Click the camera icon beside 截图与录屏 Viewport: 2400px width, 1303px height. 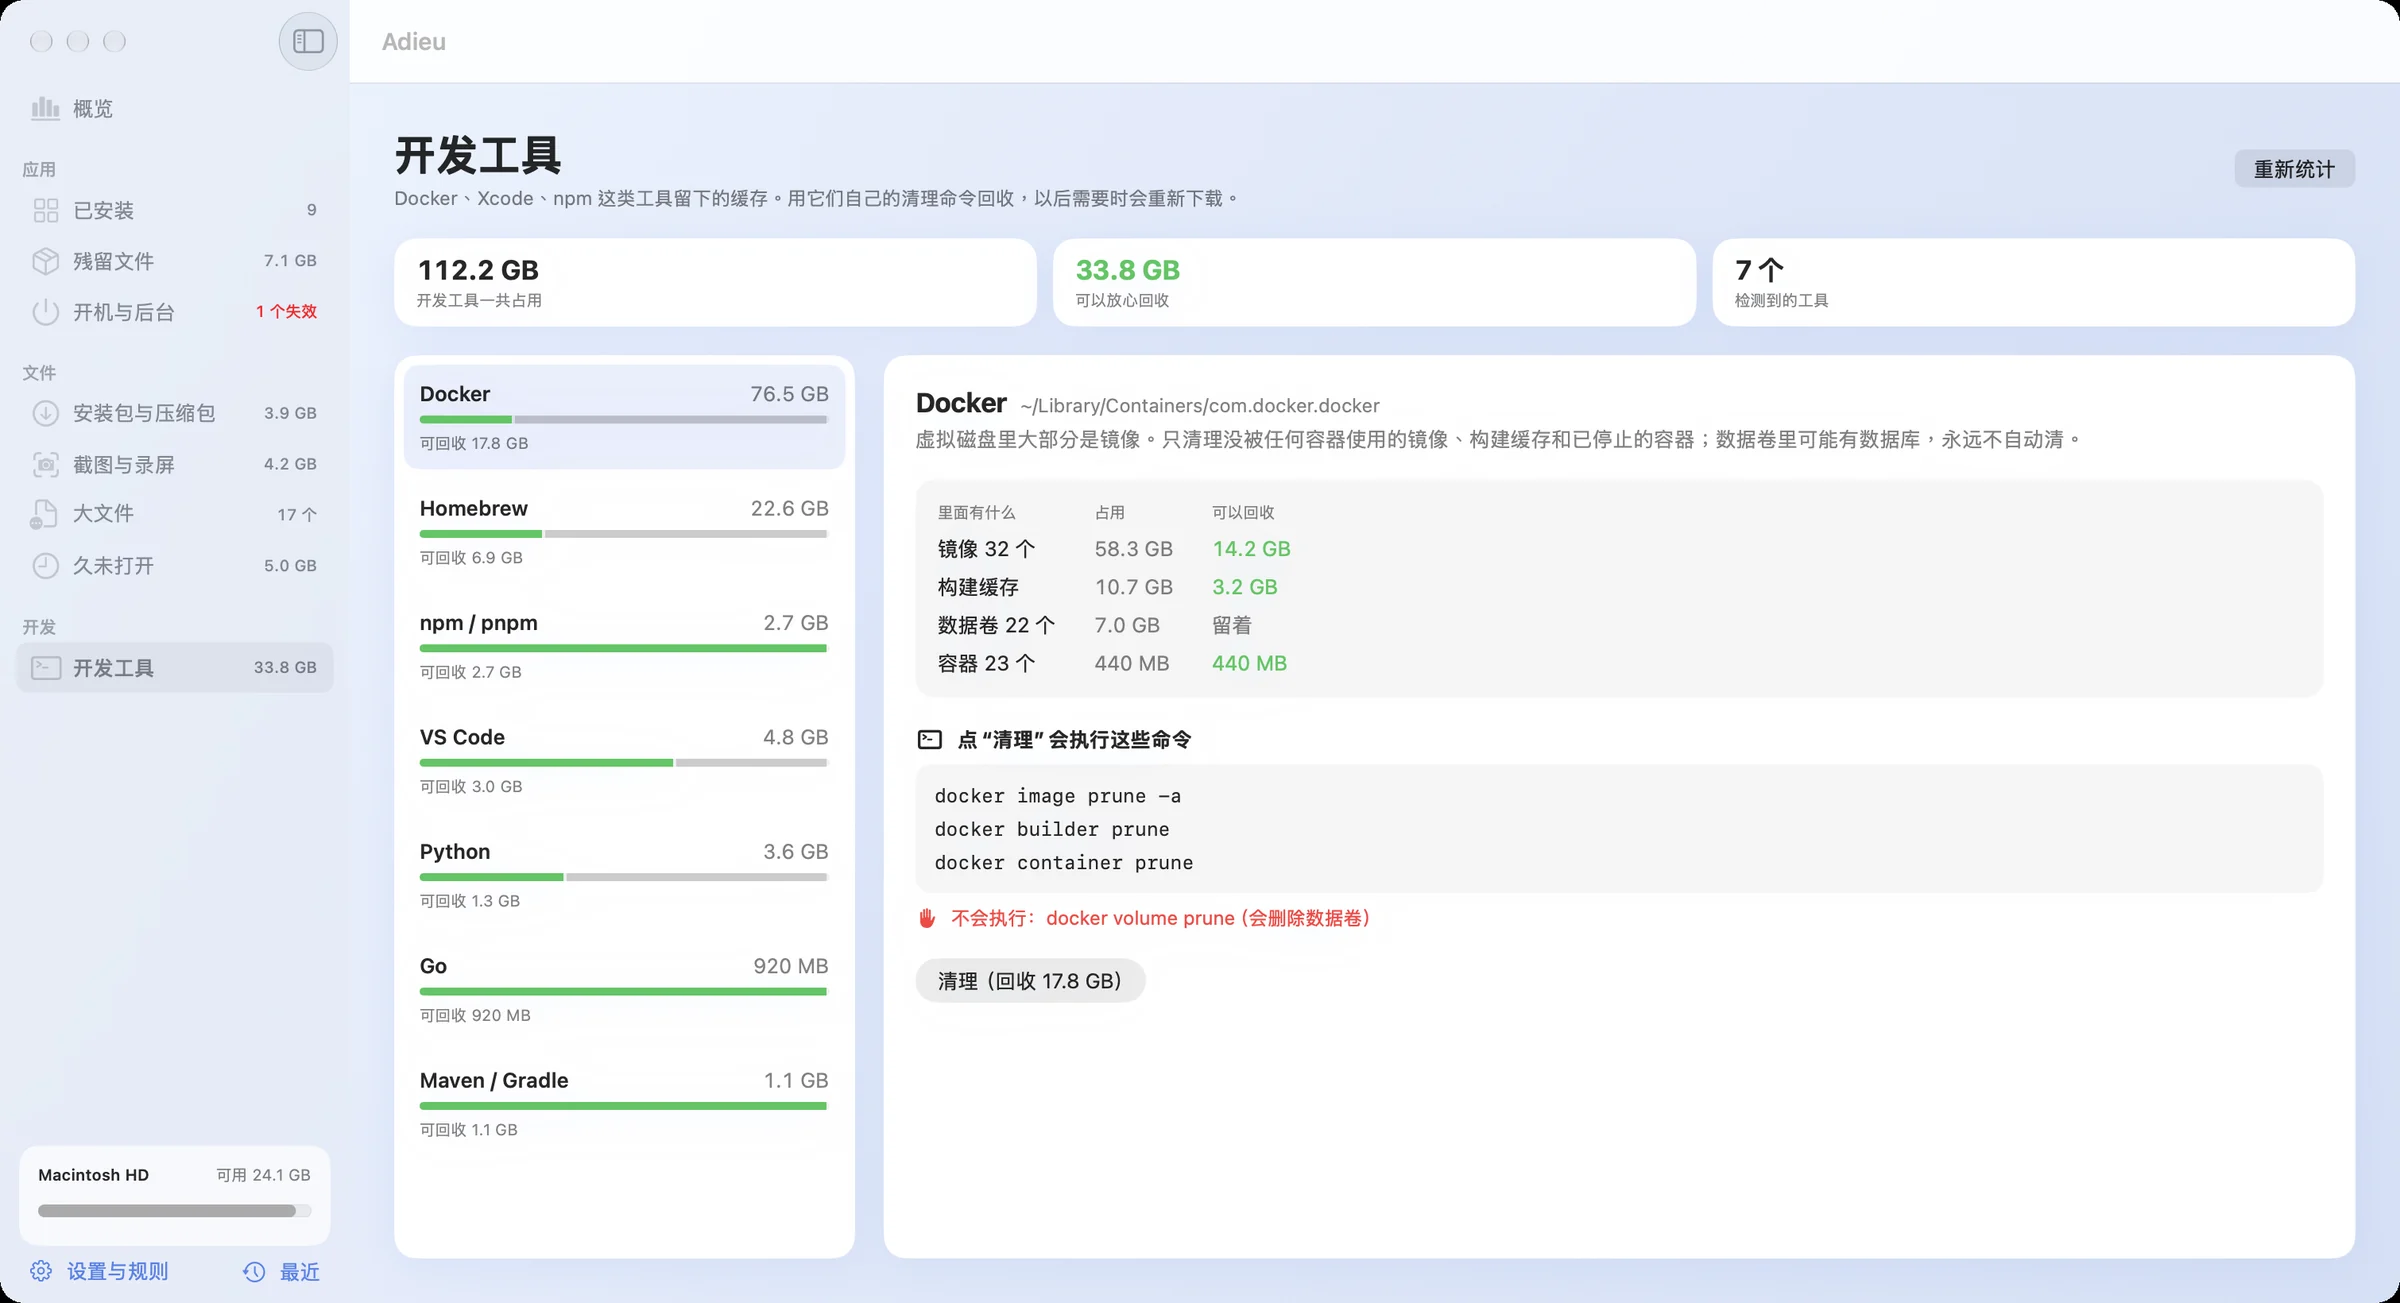pos(46,464)
